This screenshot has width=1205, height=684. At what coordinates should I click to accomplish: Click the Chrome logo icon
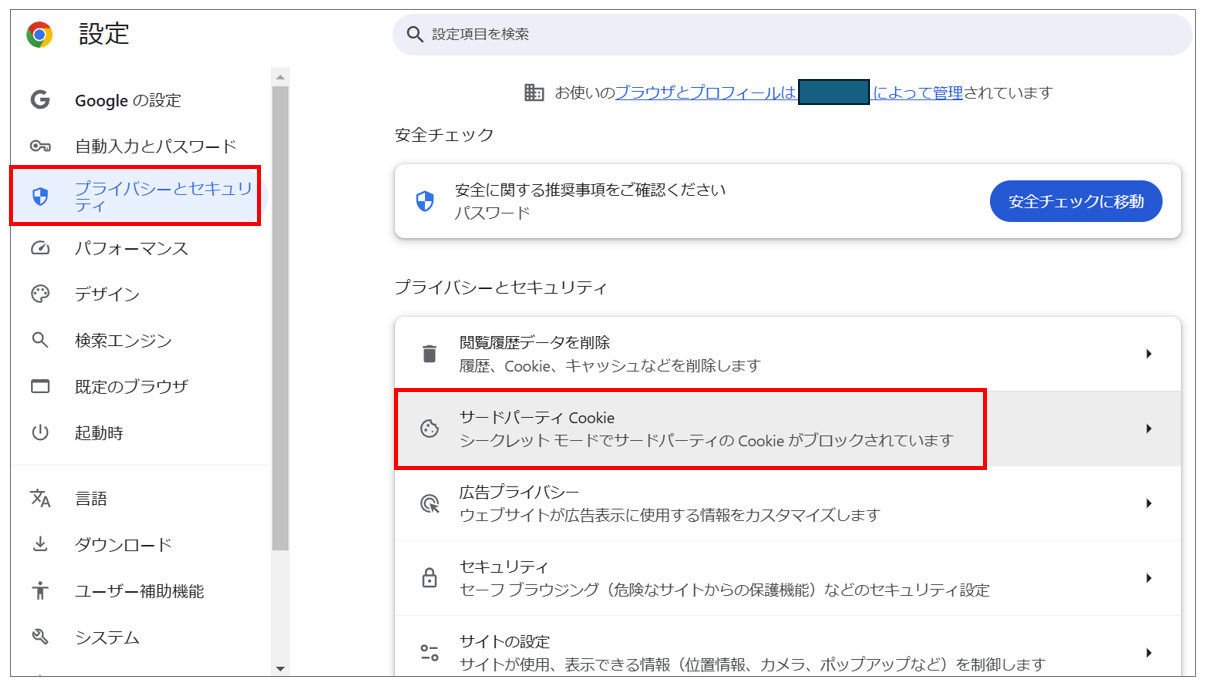[x=40, y=35]
